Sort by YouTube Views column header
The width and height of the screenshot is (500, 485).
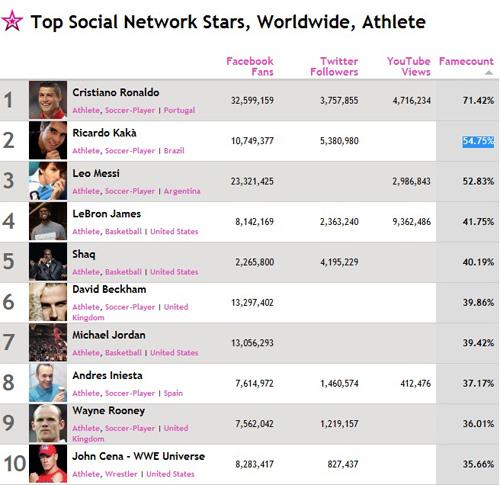tap(409, 66)
